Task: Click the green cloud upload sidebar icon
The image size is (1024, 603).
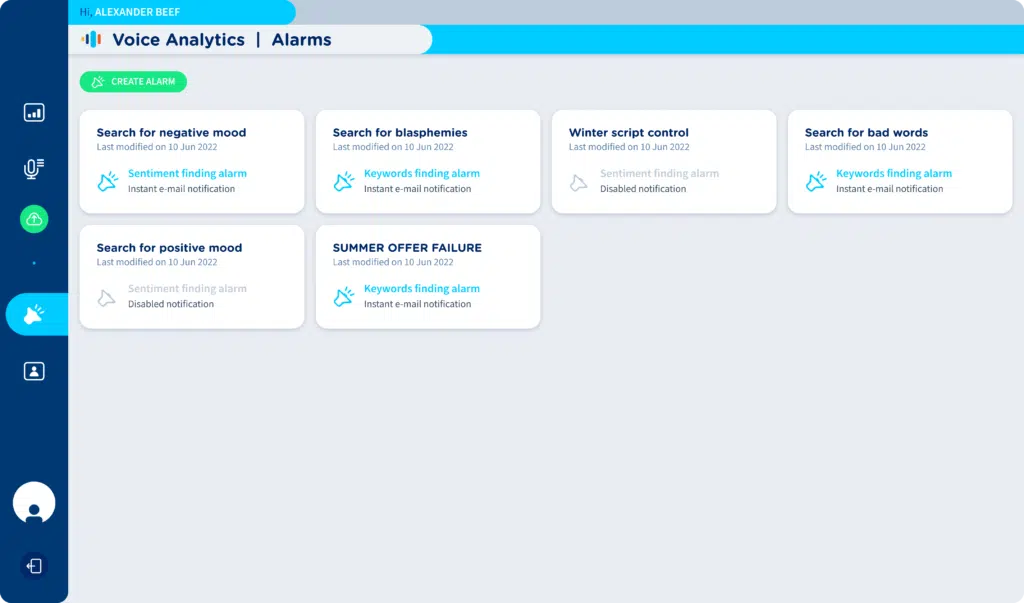Action: 34,219
